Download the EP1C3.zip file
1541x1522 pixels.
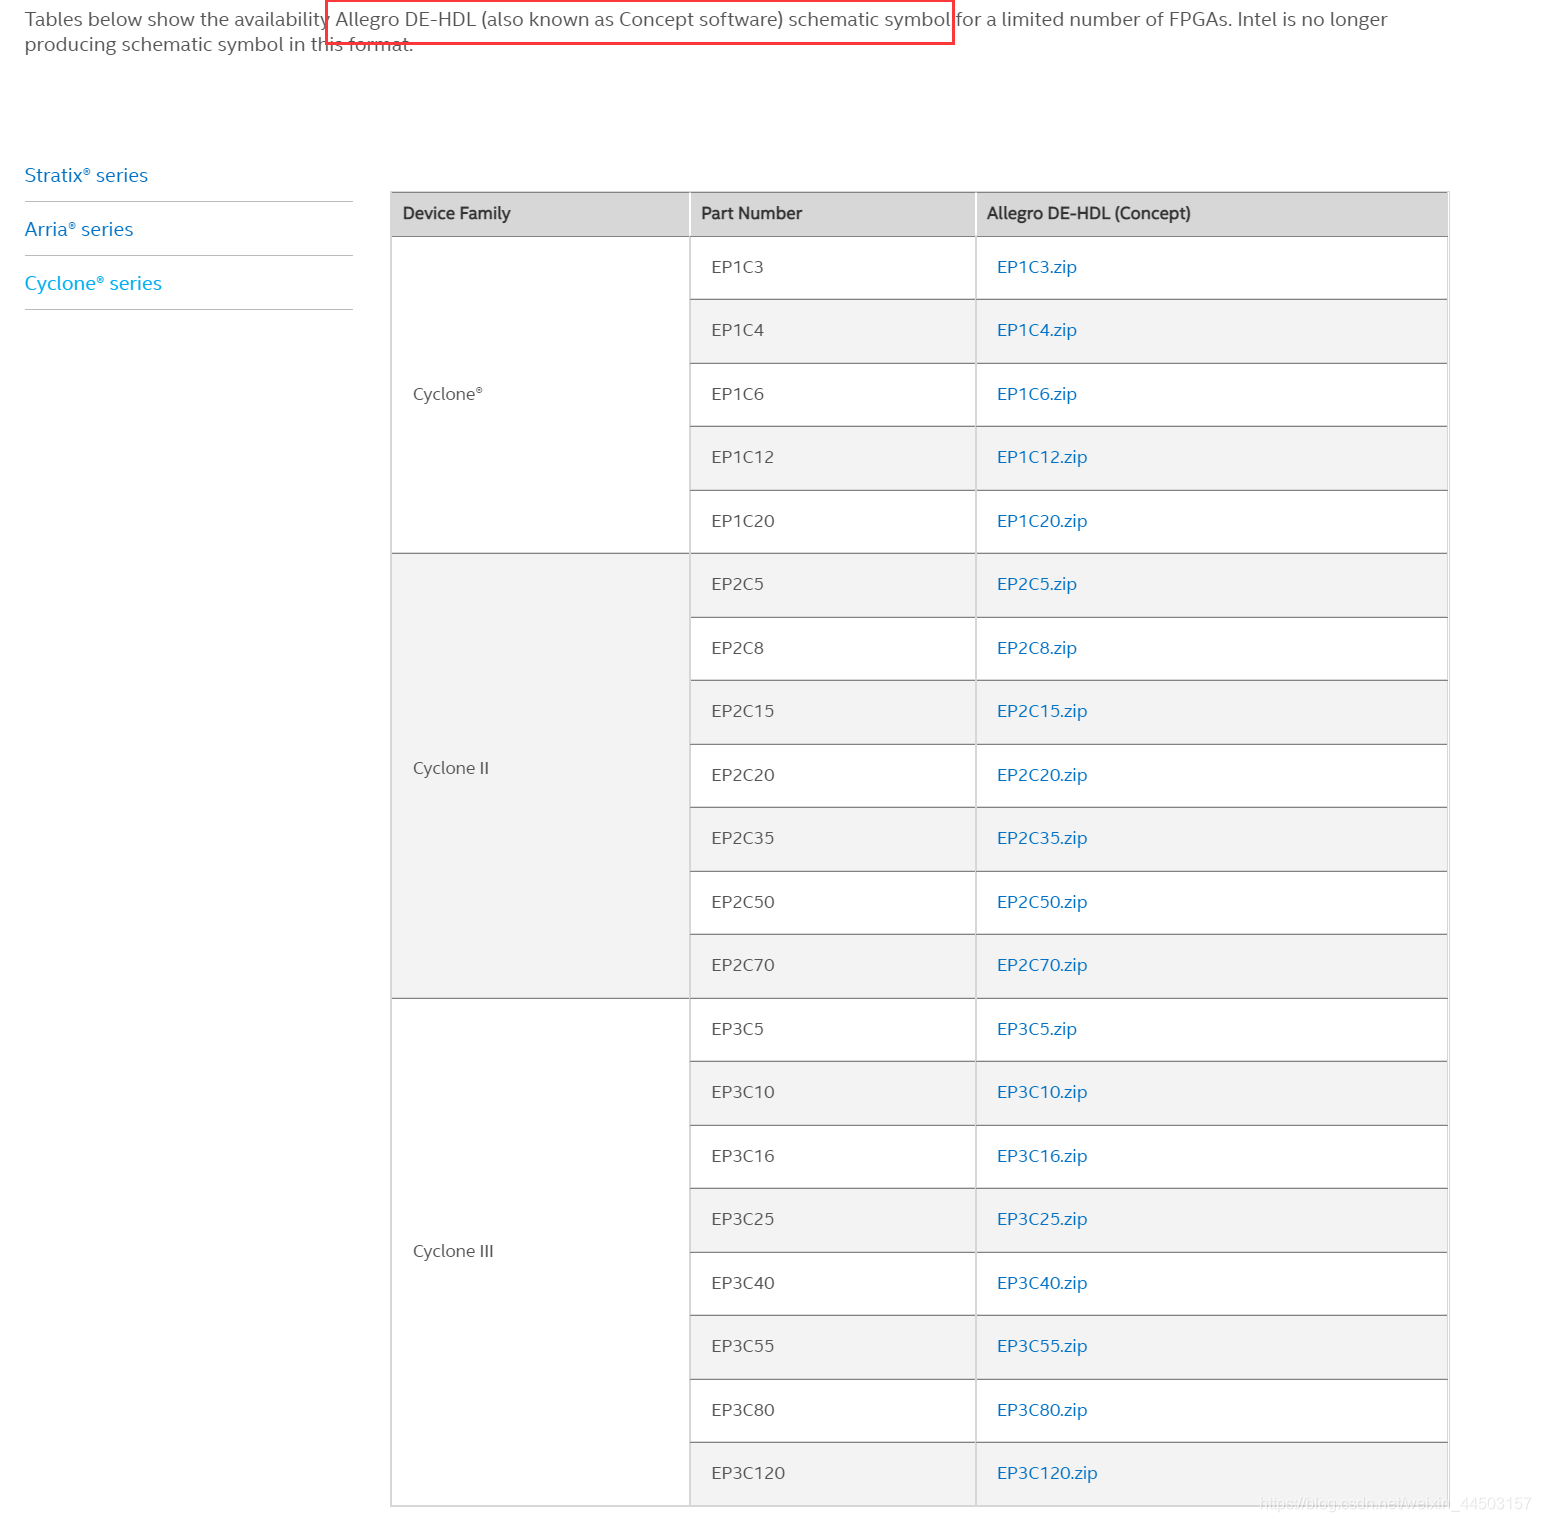pos(1036,267)
